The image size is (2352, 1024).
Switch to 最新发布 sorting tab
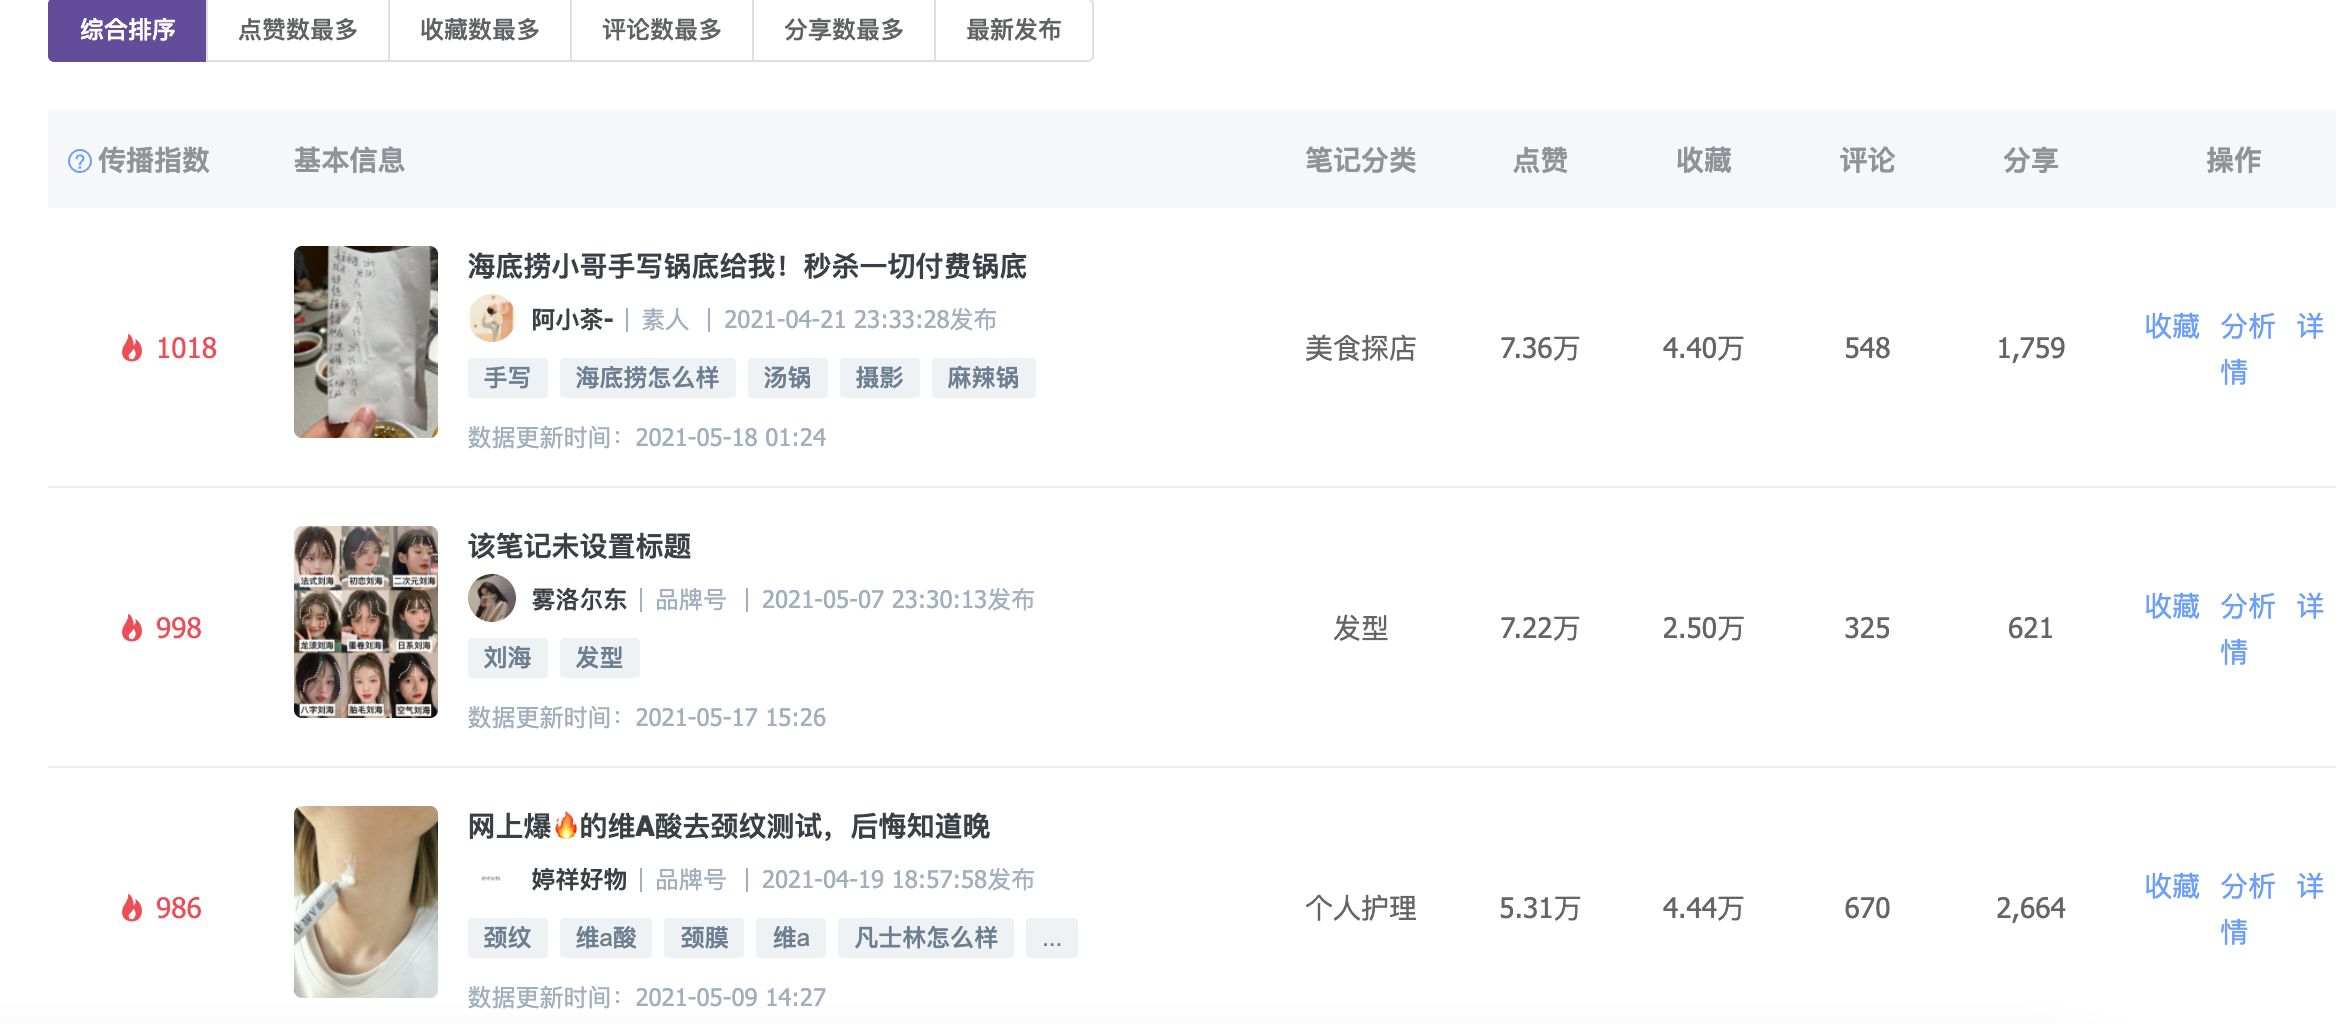(1013, 30)
